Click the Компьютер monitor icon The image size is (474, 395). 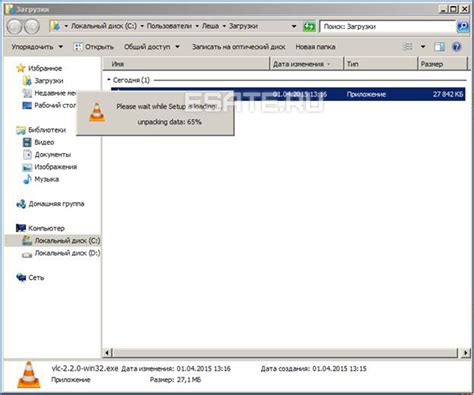pyautogui.click(x=21, y=228)
